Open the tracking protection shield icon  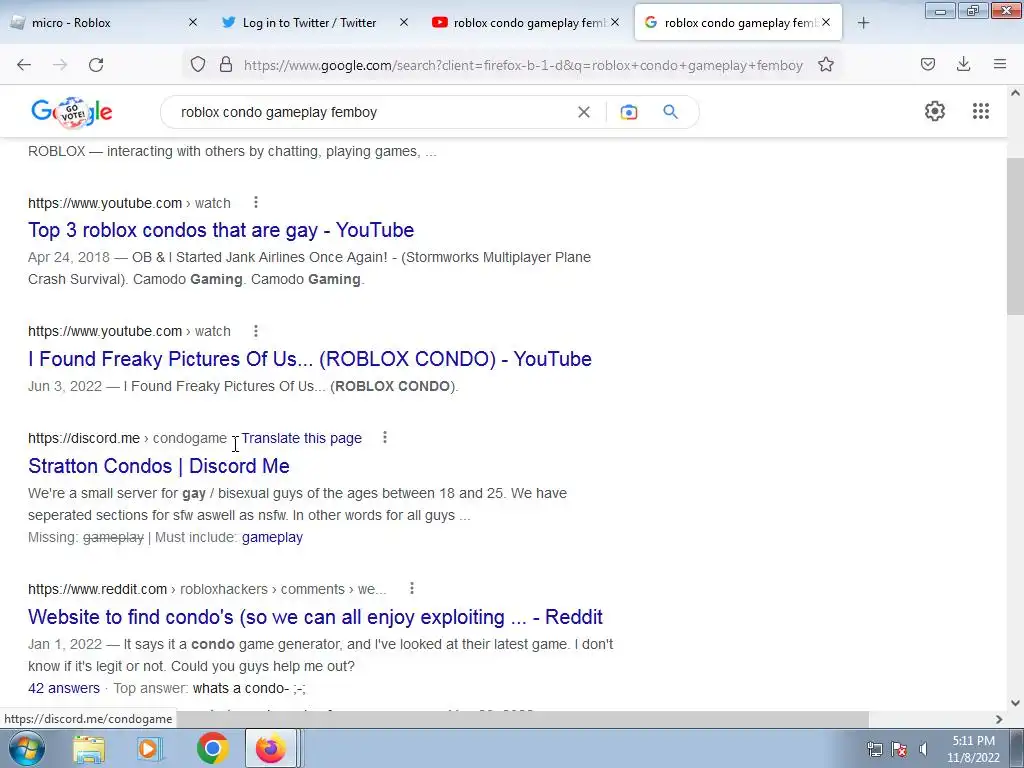click(198, 65)
